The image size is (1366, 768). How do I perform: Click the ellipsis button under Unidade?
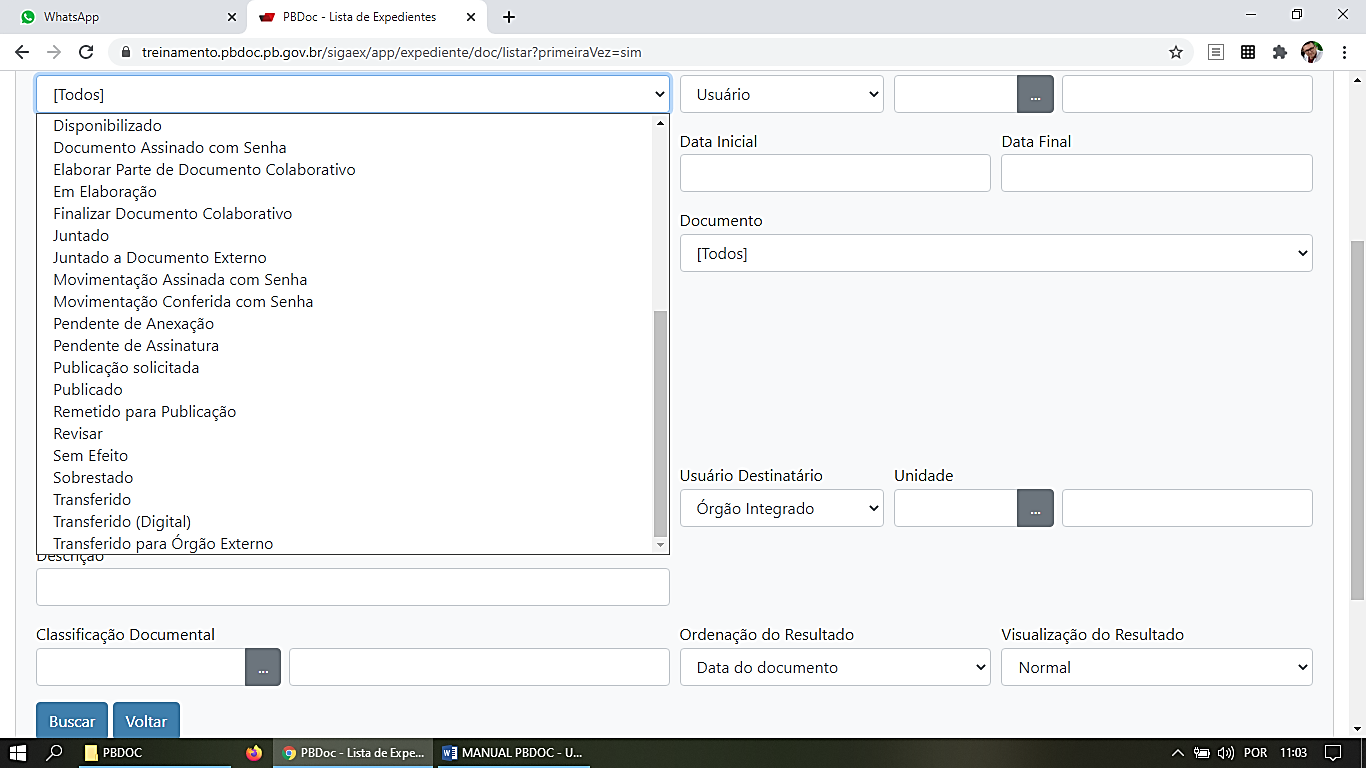1035,508
